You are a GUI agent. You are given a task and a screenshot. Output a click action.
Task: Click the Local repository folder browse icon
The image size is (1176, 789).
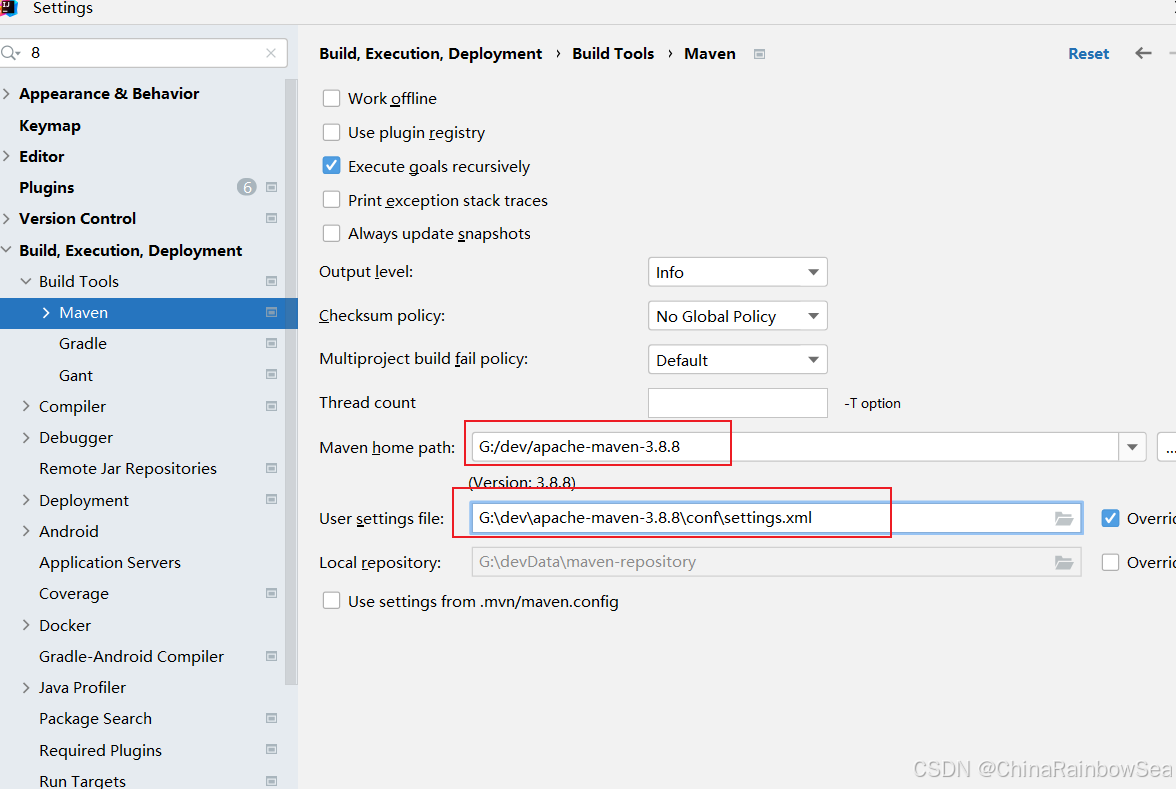pos(1064,562)
